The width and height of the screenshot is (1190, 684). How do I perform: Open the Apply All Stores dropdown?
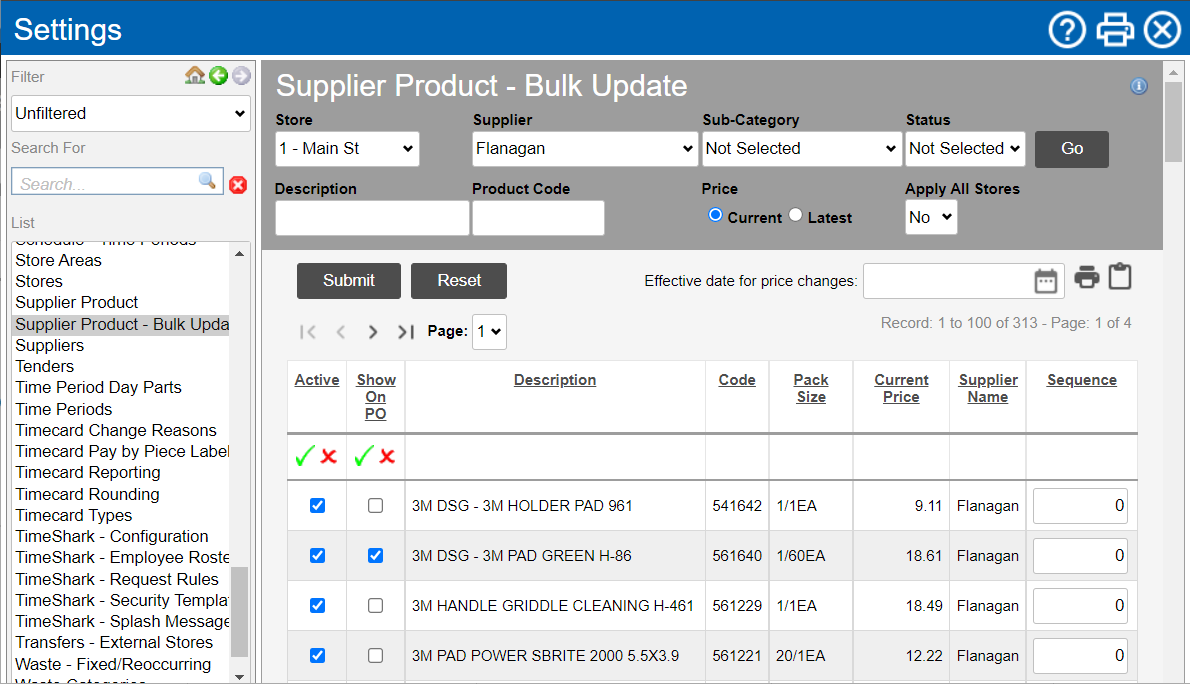(x=931, y=217)
